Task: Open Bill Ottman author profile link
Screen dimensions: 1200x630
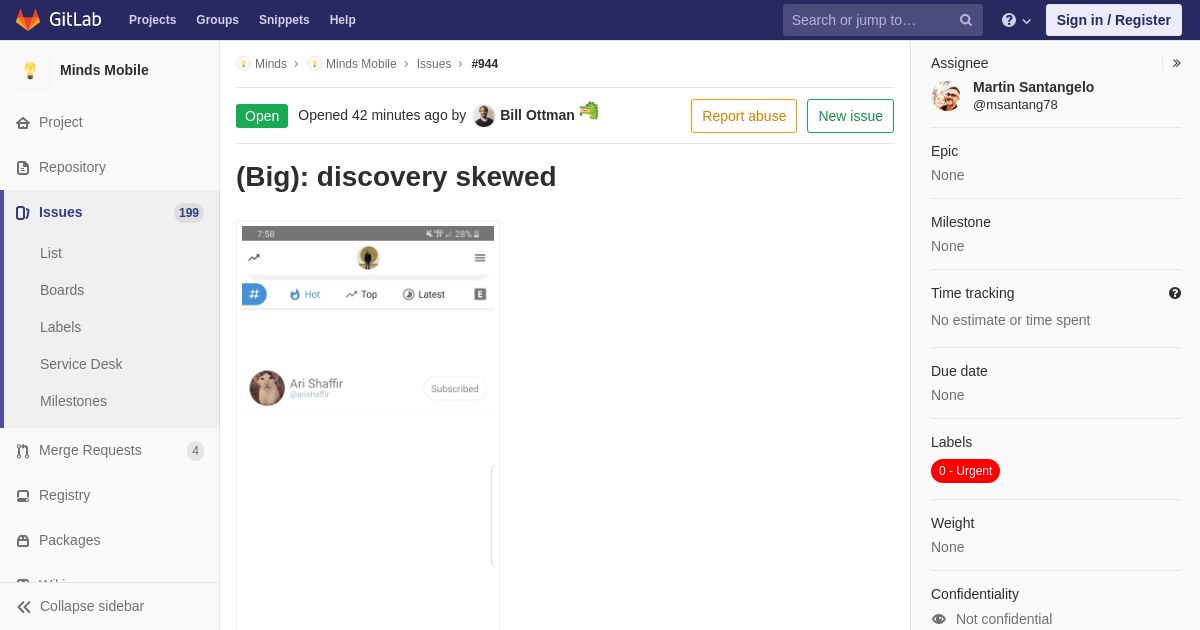Action: pos(537,115)
